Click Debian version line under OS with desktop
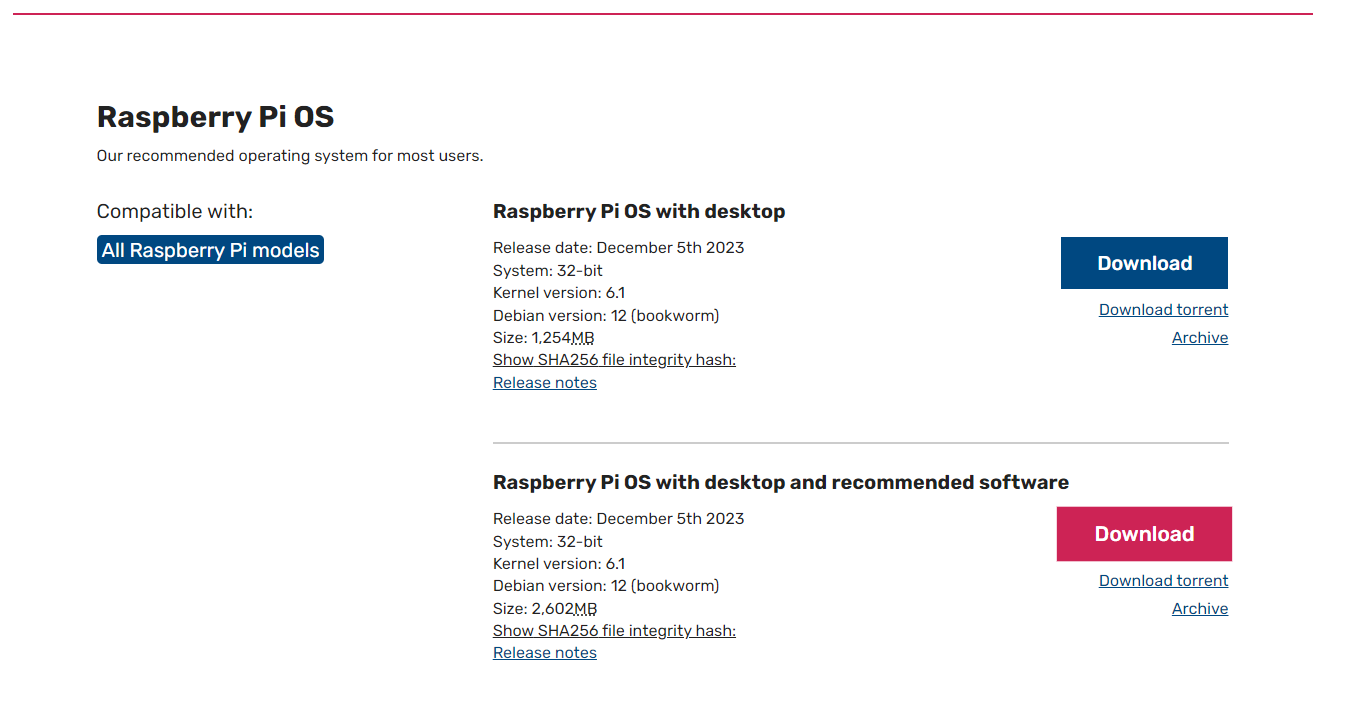 pyautogui.click(x=606, y=316)
